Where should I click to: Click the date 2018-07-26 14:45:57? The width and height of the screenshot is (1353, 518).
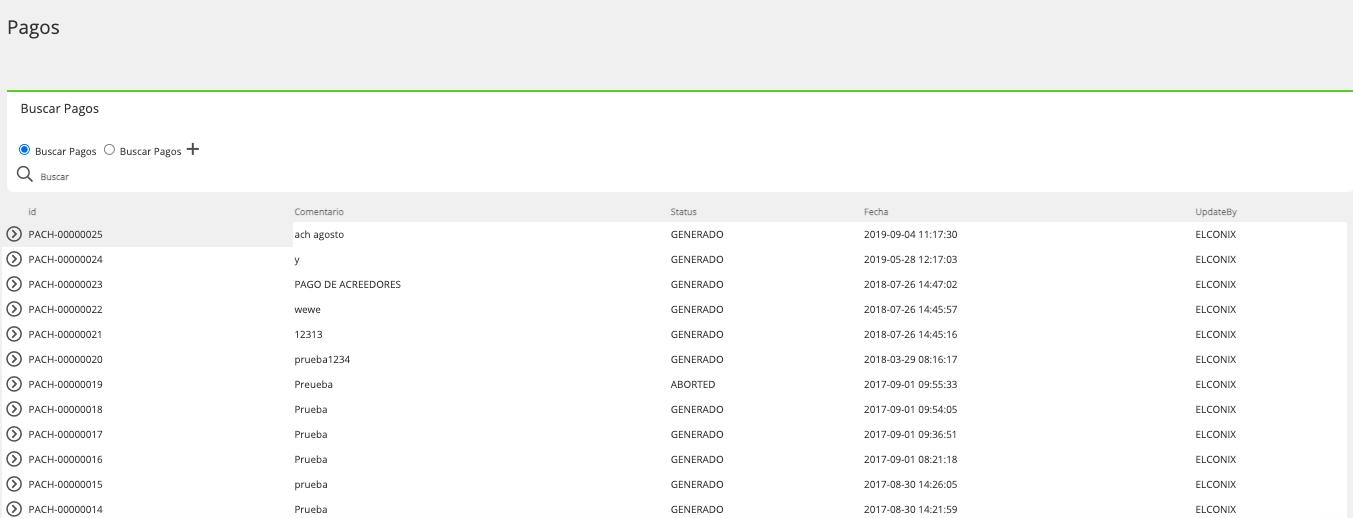click(911, 309)
